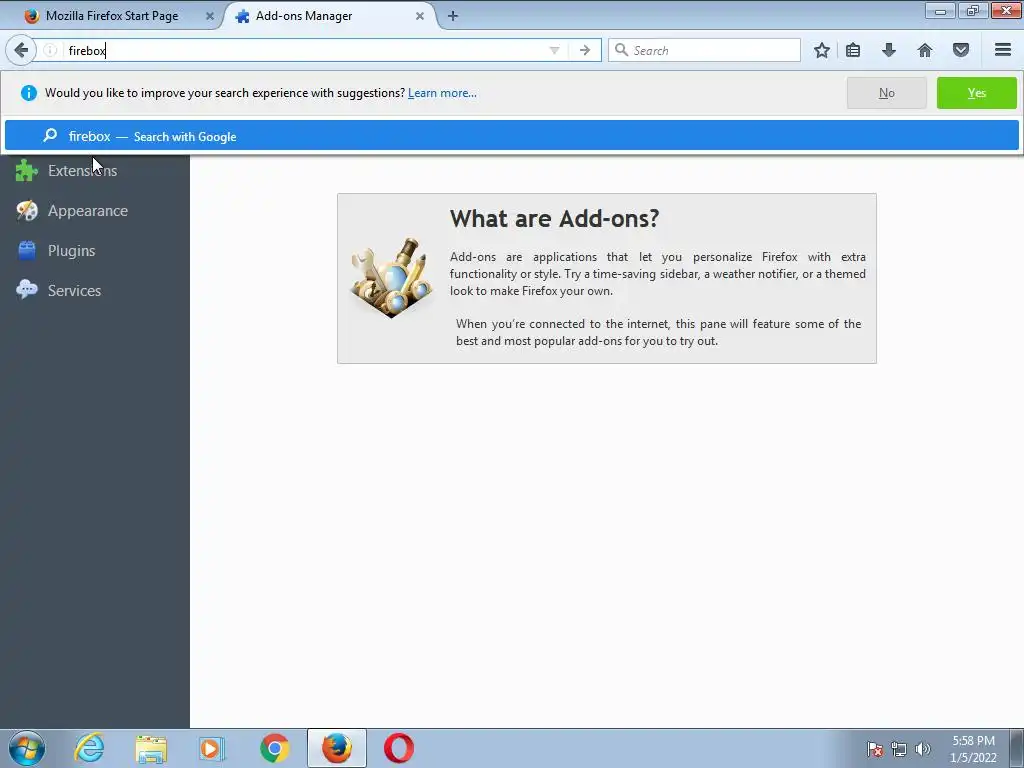Open a new tab with plus button

coord(453,16)
